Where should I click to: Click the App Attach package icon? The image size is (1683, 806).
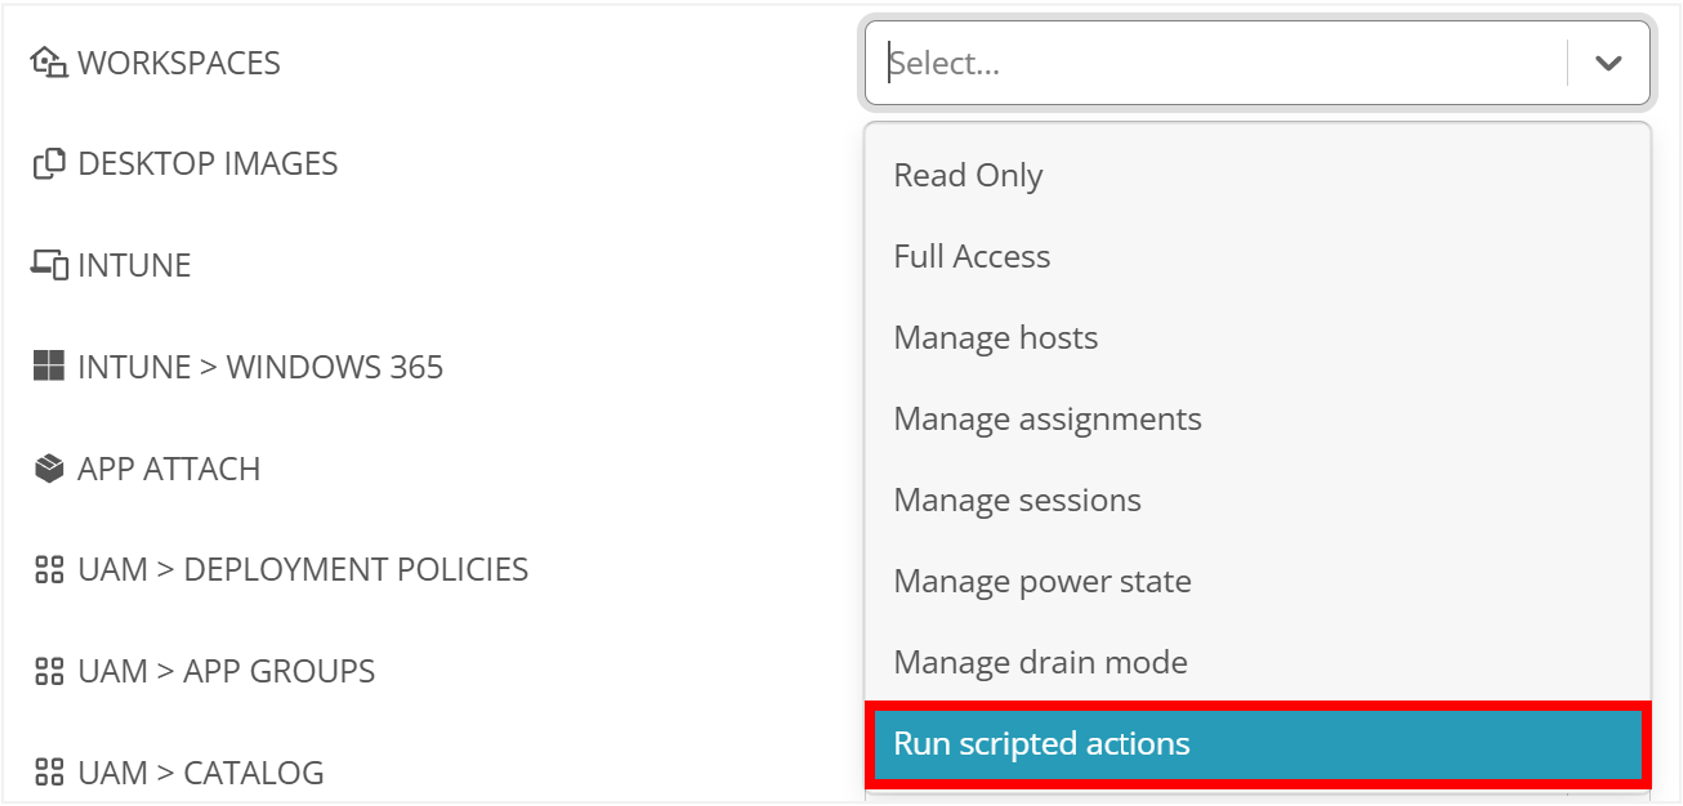(48, 468)
